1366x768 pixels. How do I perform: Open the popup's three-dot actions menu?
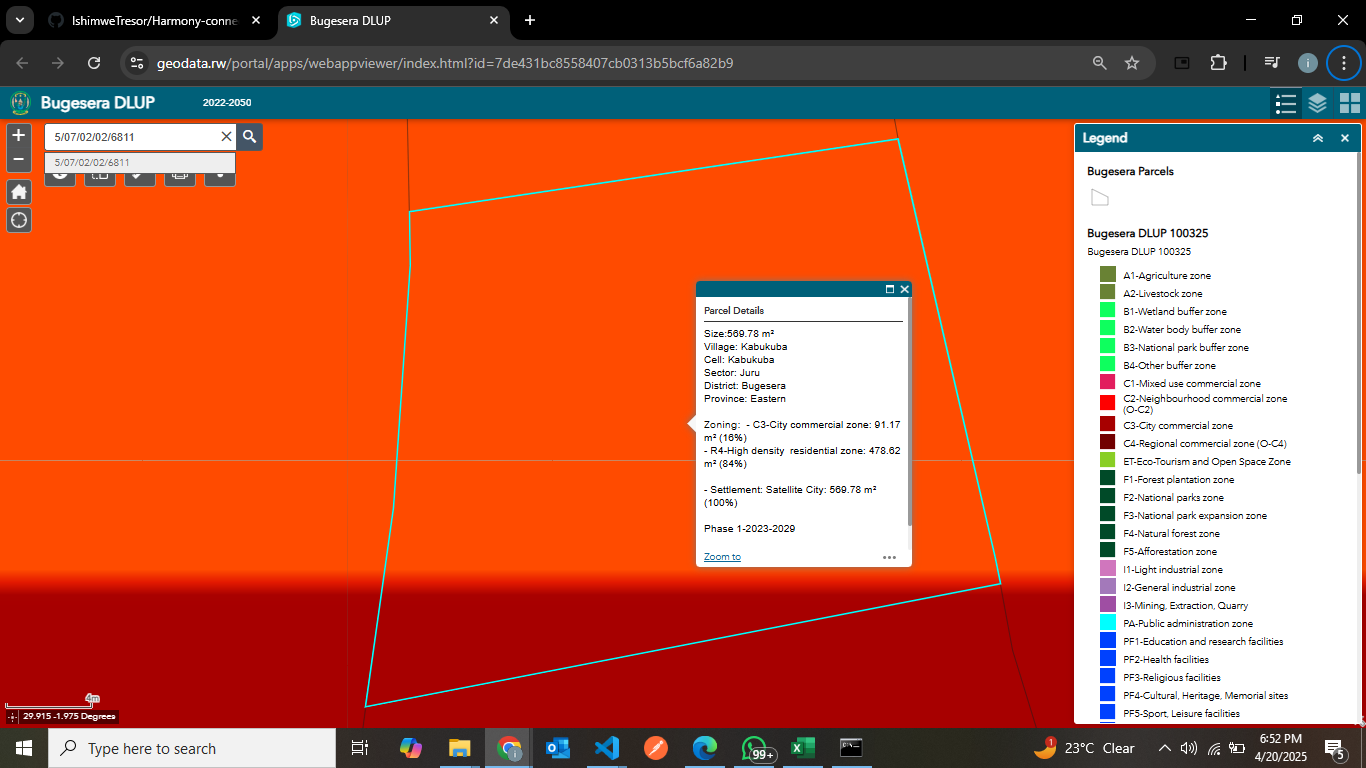tap(889, 557)
